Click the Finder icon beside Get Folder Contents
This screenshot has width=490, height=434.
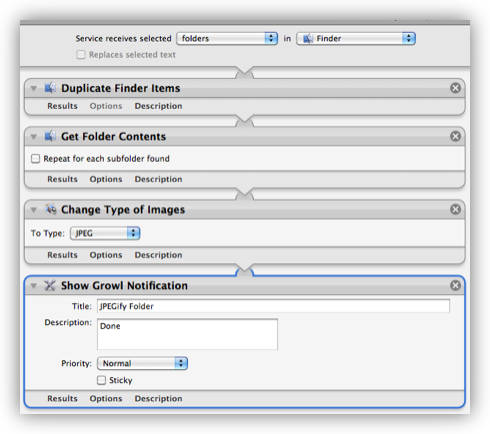pos(50,136)
